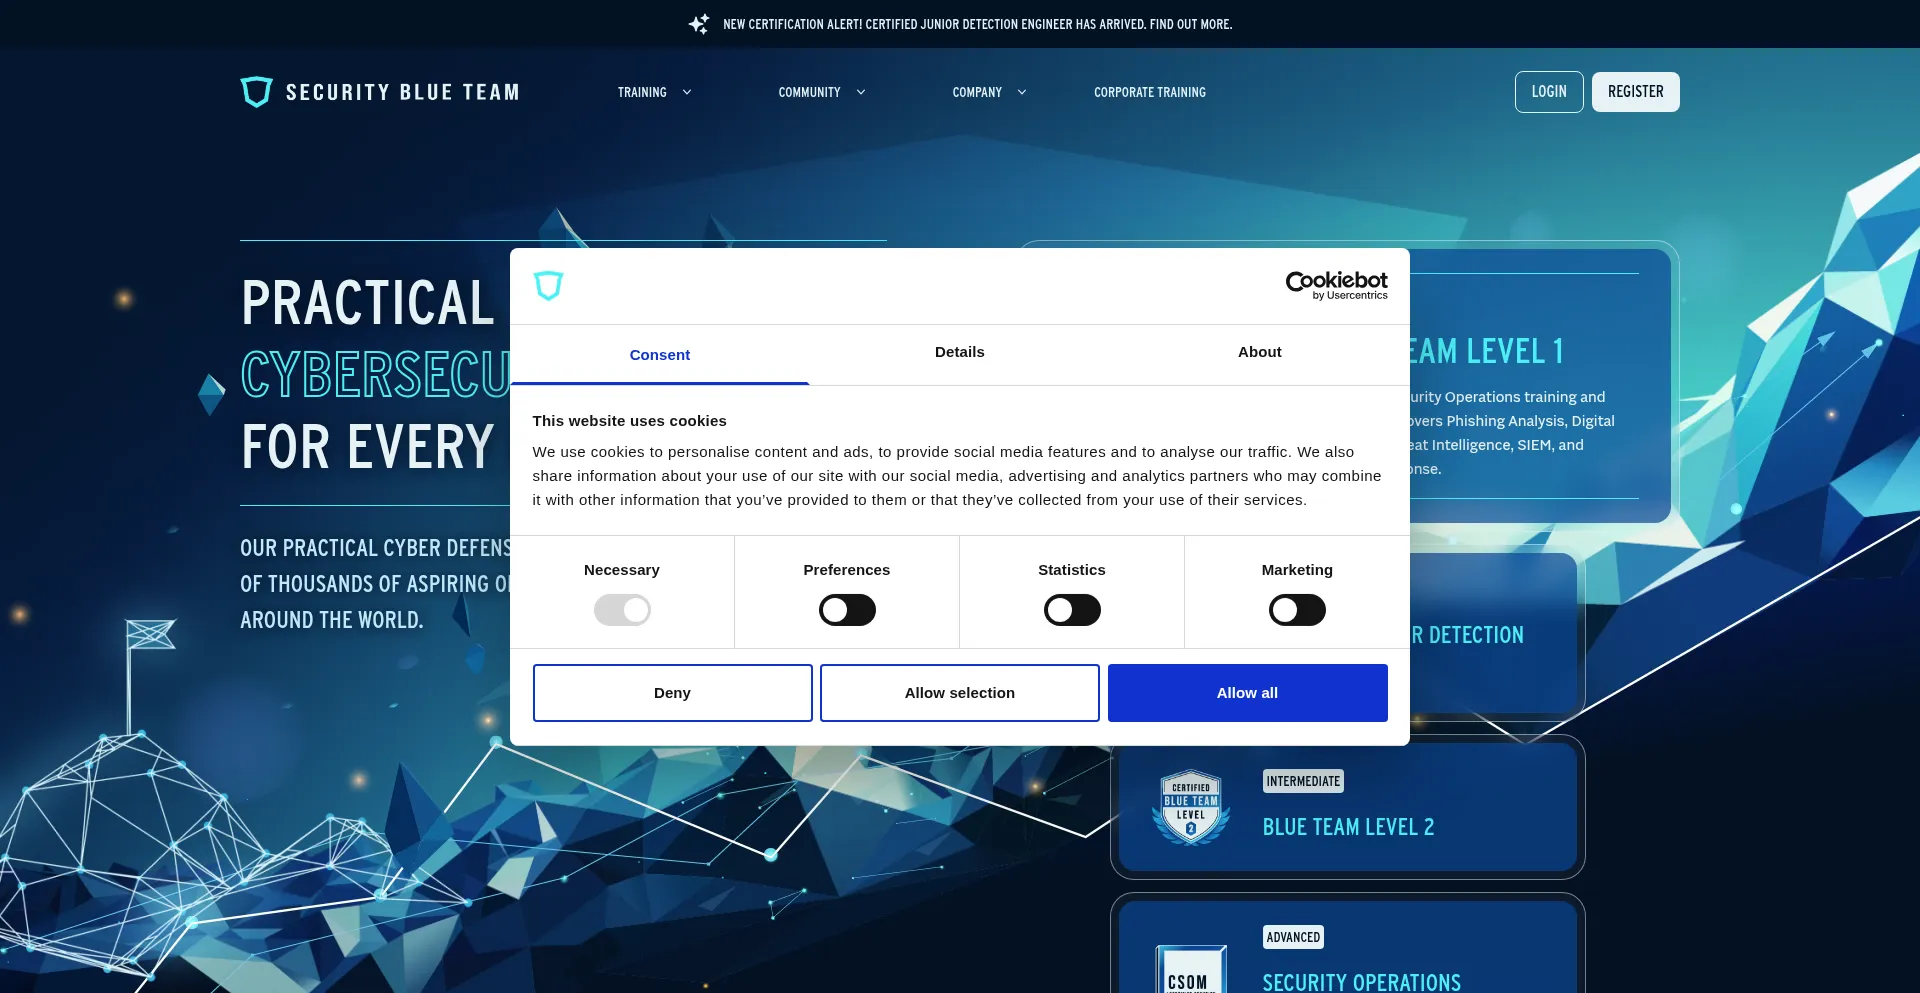Viewport: 1920px width, 993px height.
Task: Click the Necessary category label
Action: tap(622, 570)
